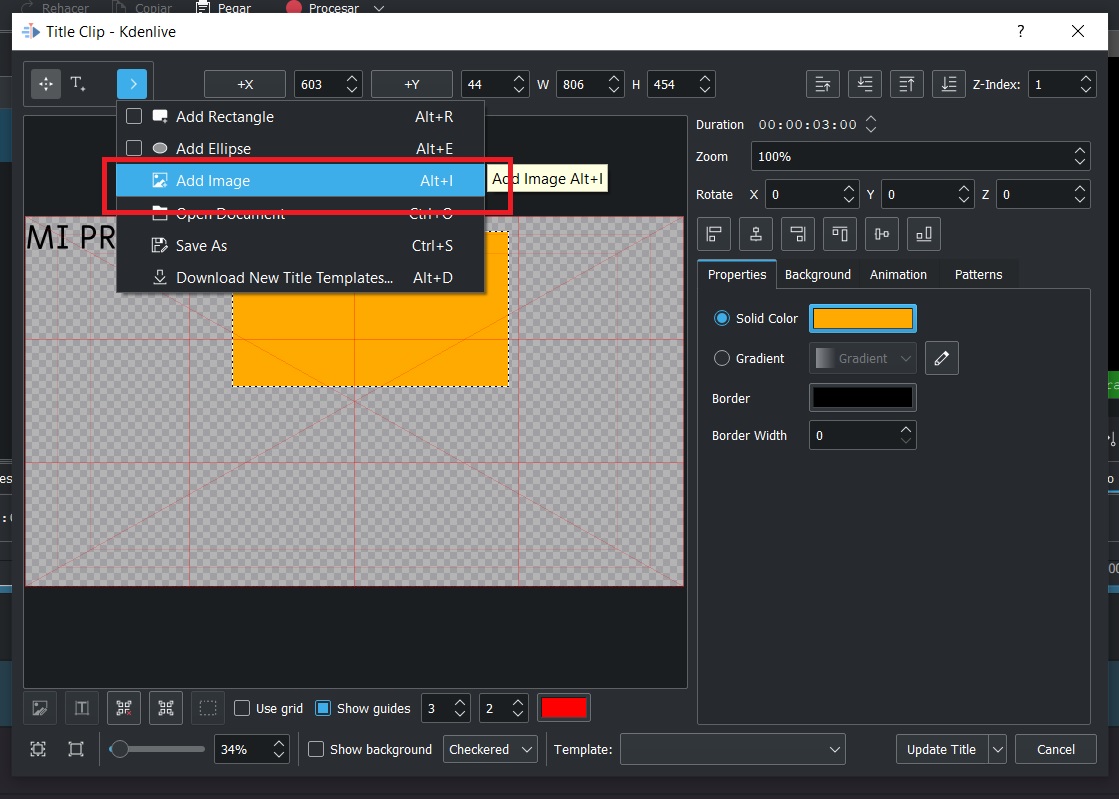Select the orange rectangle on the canvas

tap(370, 340)
